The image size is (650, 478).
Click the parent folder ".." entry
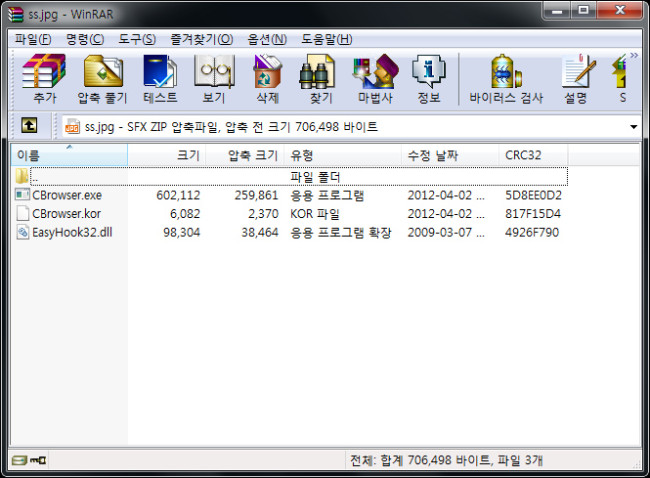(x=36, y=177)
